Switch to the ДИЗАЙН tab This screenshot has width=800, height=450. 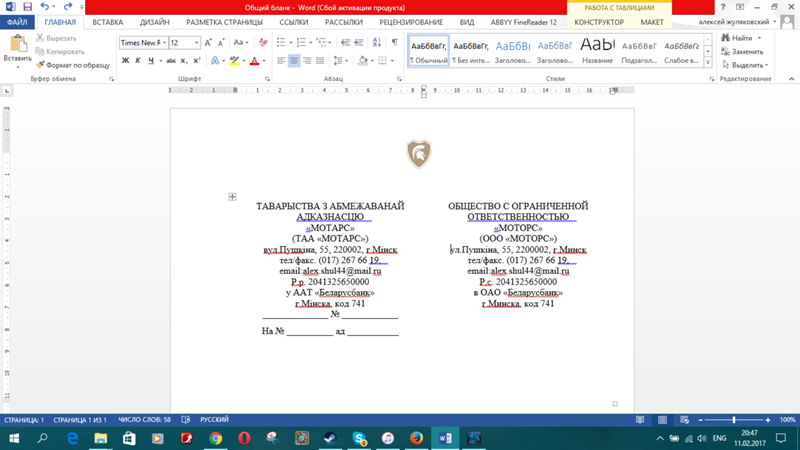click(155, 22)
